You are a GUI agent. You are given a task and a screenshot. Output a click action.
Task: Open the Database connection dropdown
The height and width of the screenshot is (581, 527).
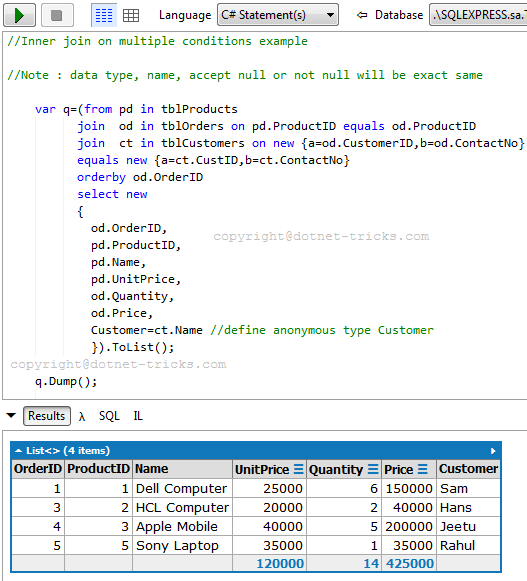(478, 15)
